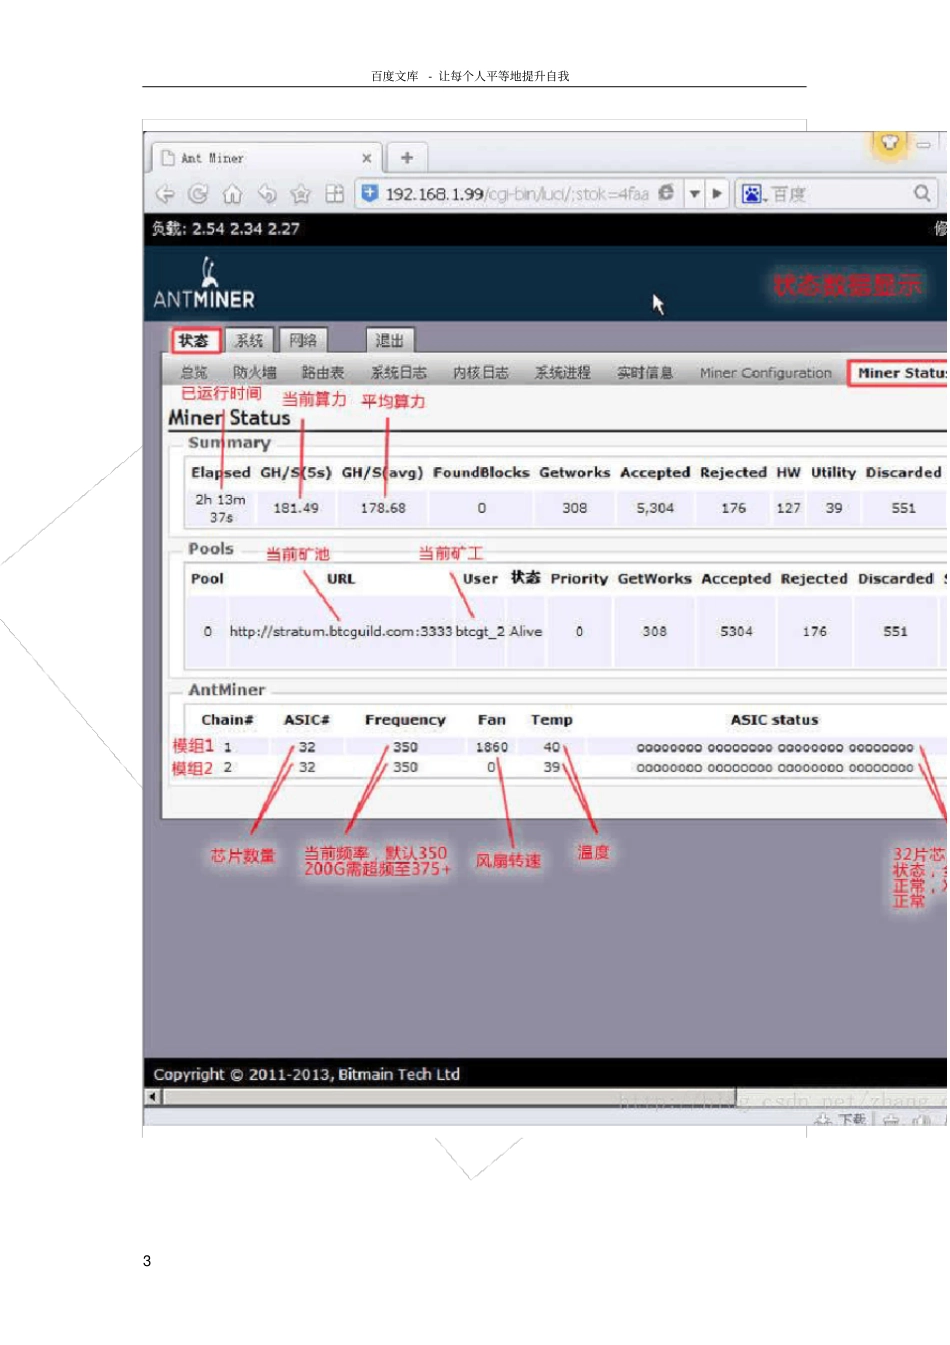Go back with the browser back arrow
This screenshot has width=950, height=1345.
click(165, 194)
